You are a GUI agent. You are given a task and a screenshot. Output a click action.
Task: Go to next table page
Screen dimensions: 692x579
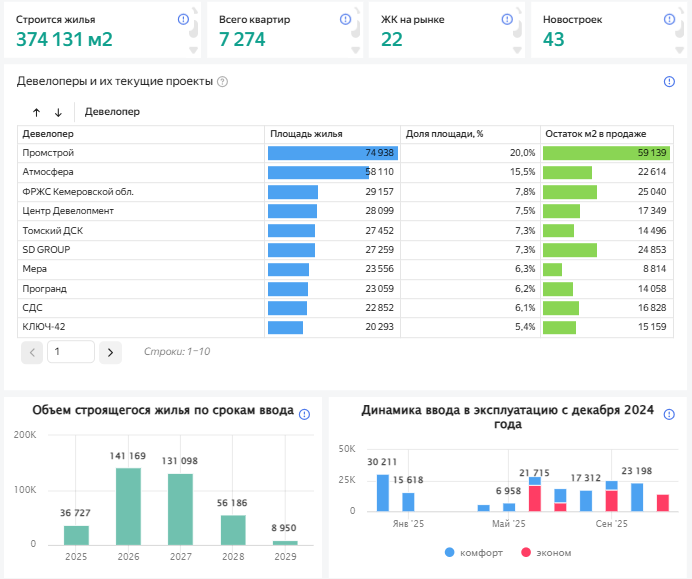(x=110, y=352)
